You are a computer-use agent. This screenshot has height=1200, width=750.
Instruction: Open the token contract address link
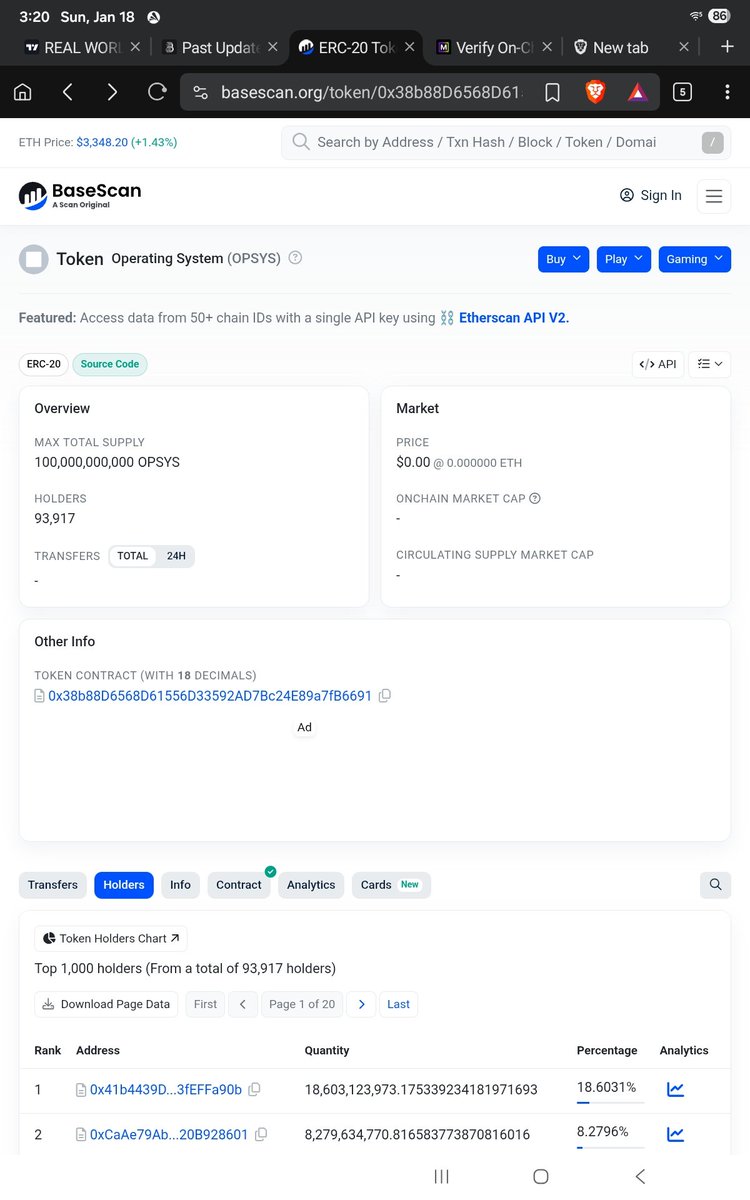tap(210, 696)
